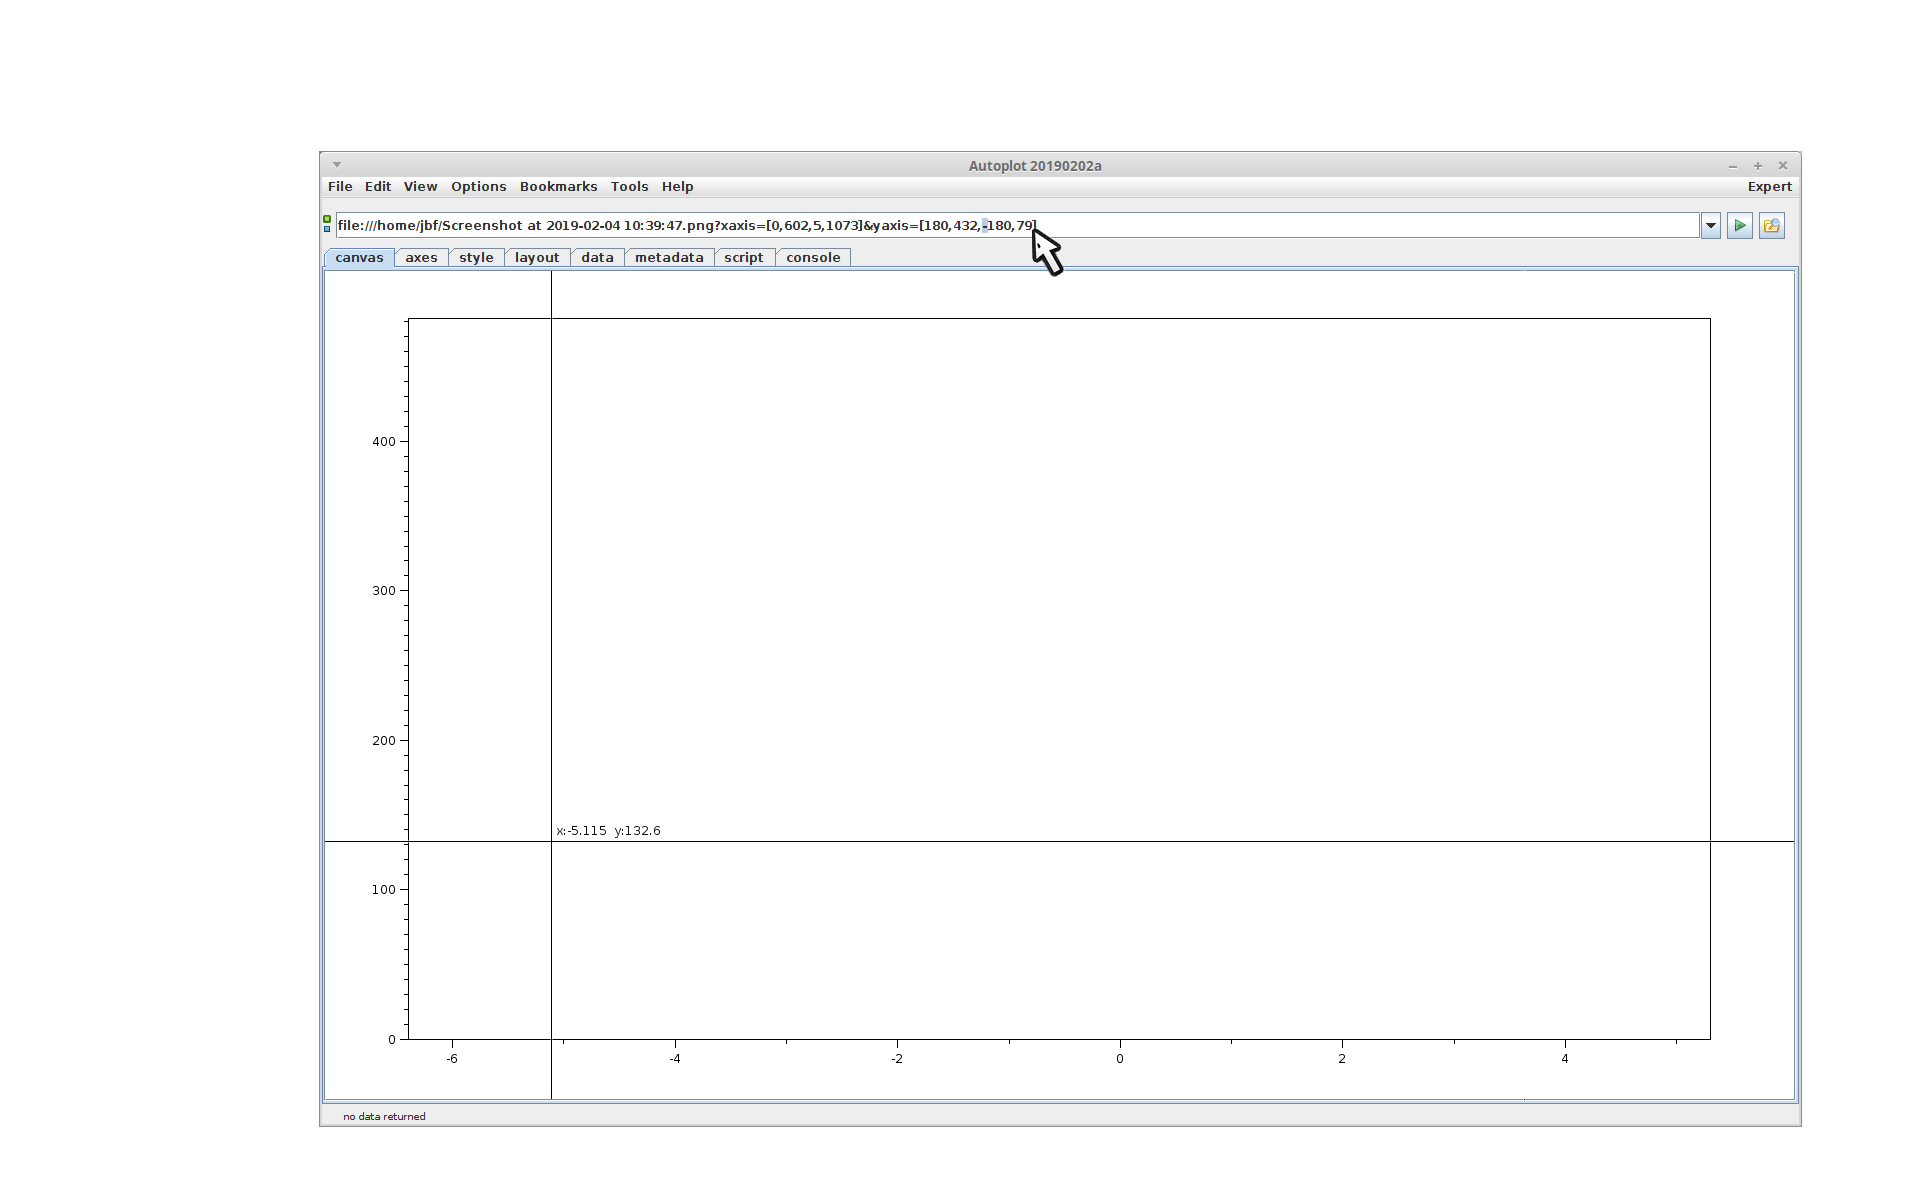The height and width of the screenshot is (1200, 1920).
Task: Open the Bookmarks menu
Action: coord(558,187)
